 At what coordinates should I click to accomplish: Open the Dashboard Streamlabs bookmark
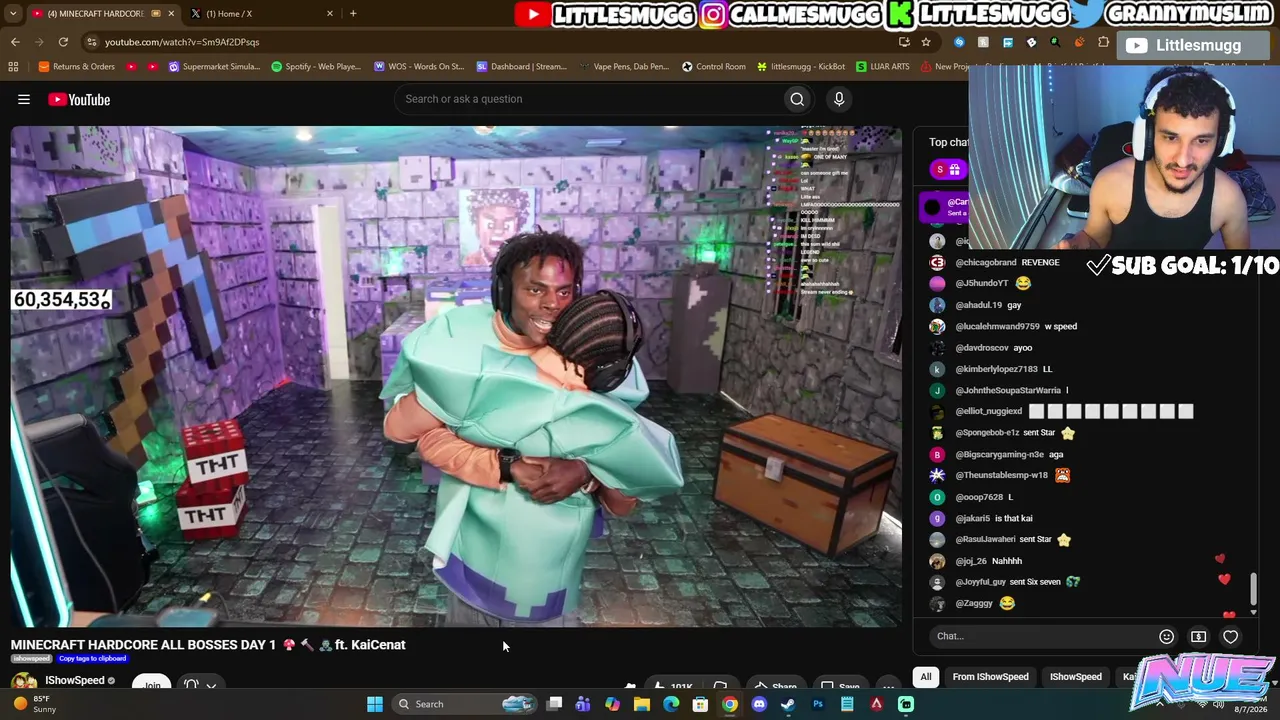tap(522, 67)
